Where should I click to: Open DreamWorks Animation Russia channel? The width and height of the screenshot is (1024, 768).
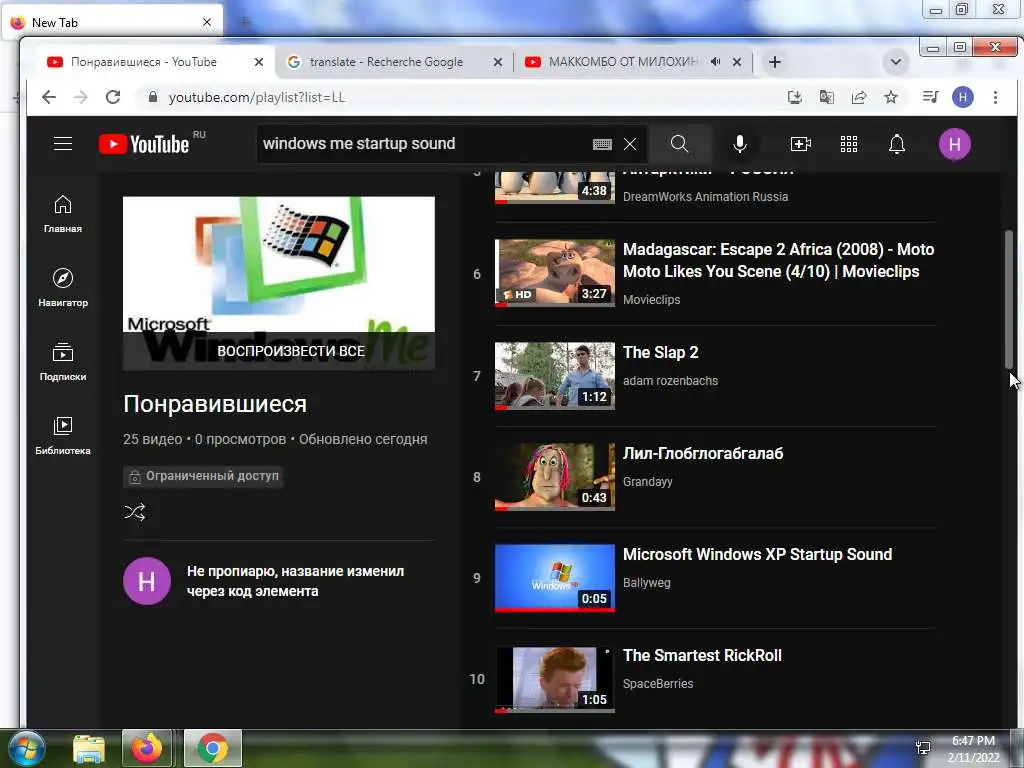pos(705,197)
